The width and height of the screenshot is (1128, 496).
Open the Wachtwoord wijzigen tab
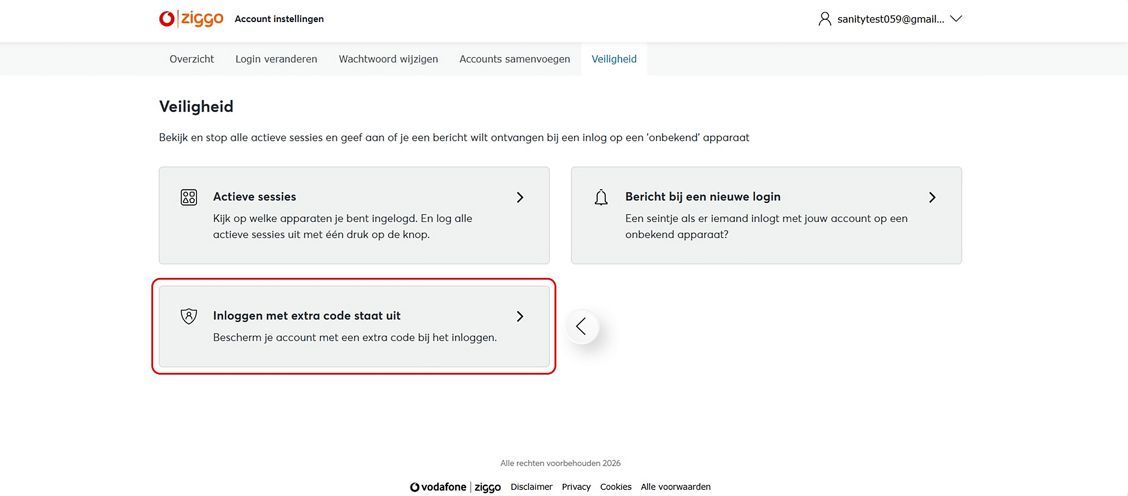pyautogui.click(x=388, y=59)
